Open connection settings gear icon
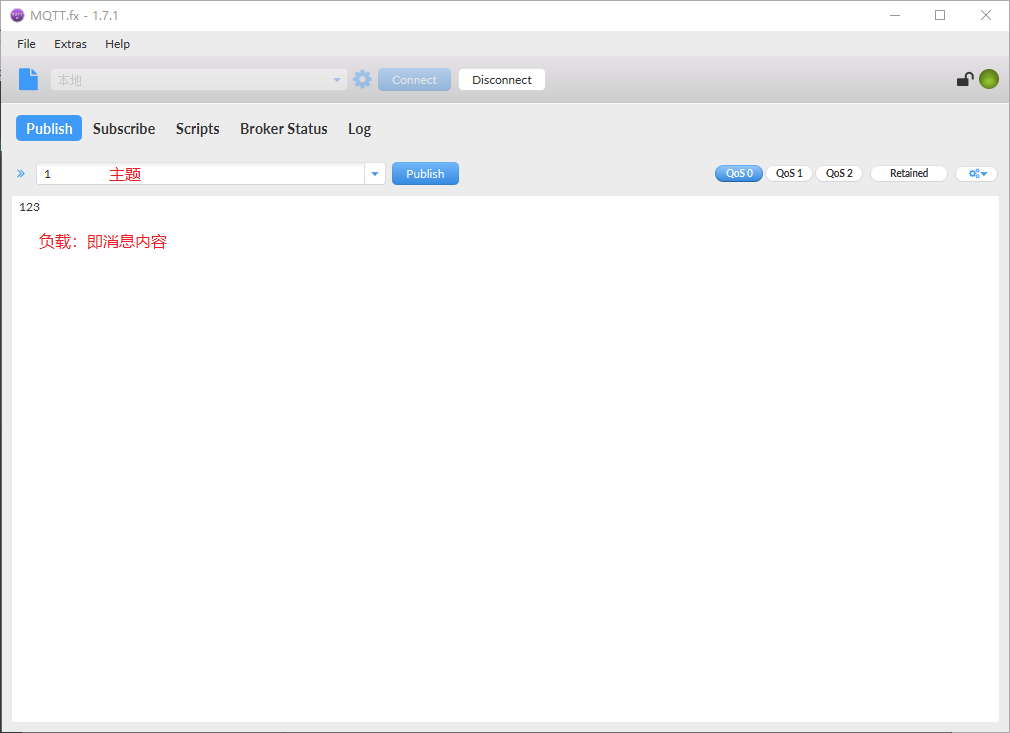1010x733 pixels. tap(363, 79)
